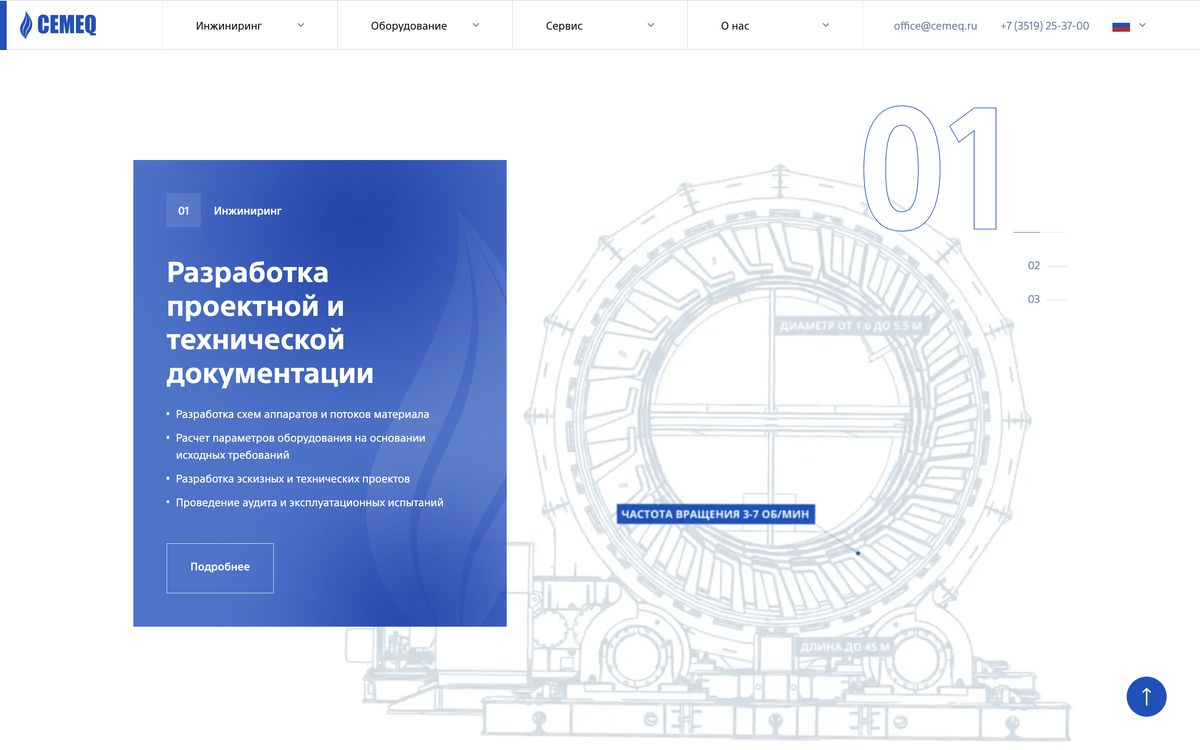
Task: Open the language selector dropdown
Action: pos(1135,24)
